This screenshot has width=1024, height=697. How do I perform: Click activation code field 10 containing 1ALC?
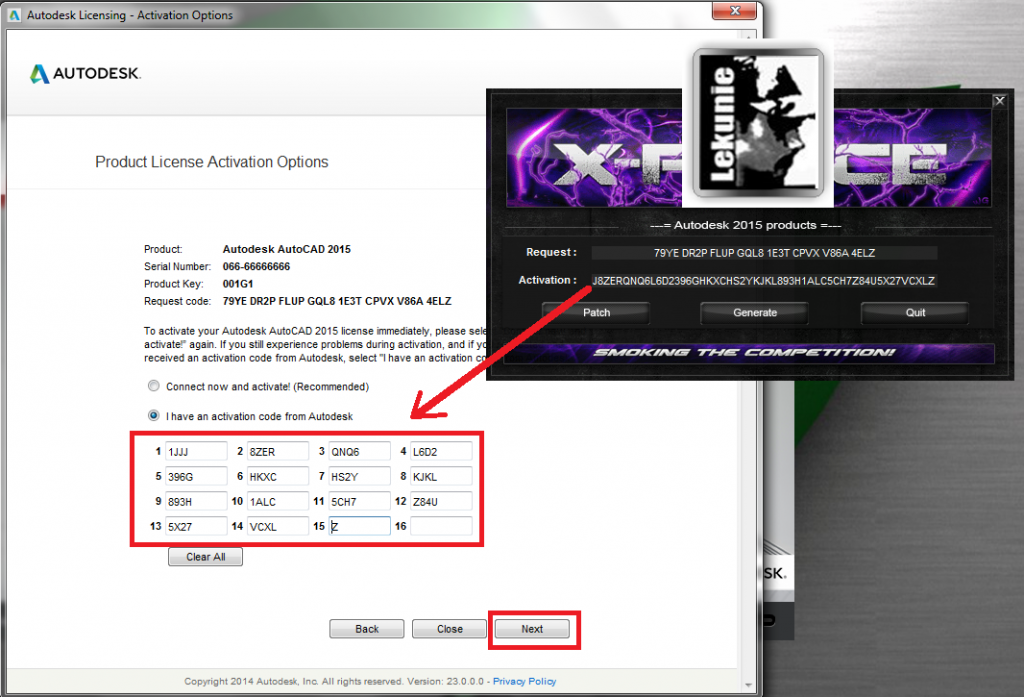tap(278, 501)
